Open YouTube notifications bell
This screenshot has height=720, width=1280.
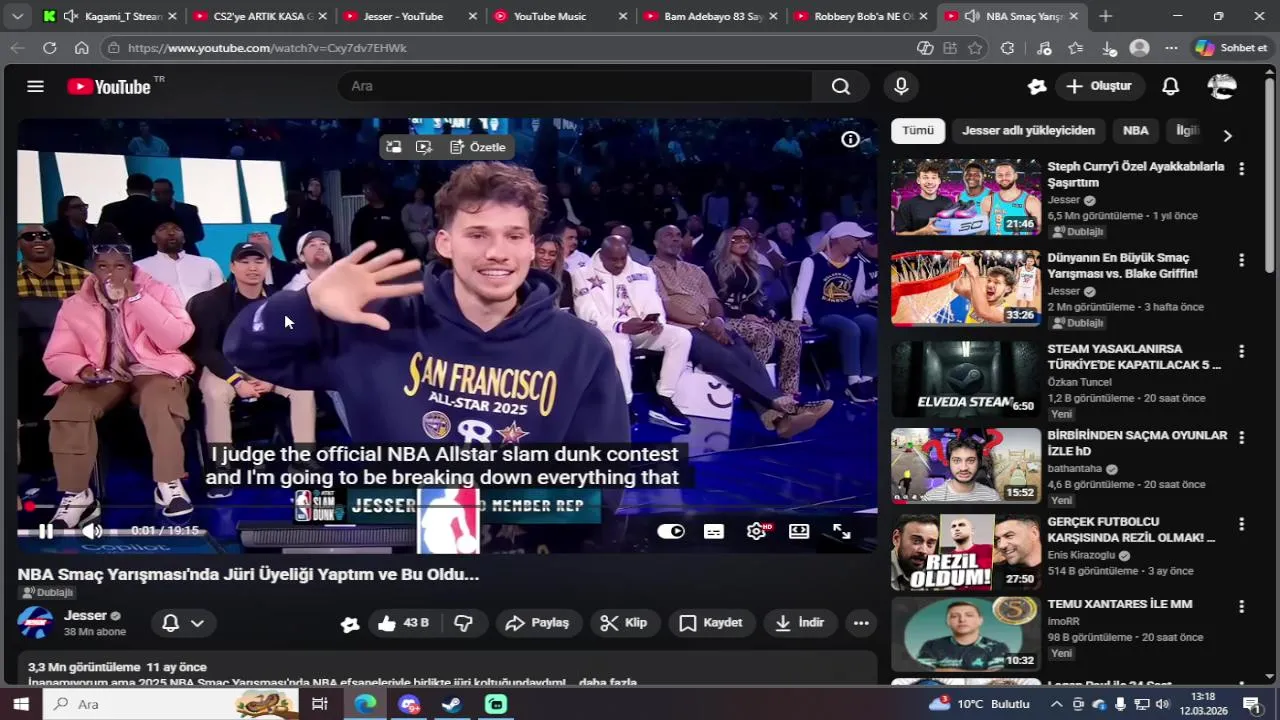click(1170, 86)
